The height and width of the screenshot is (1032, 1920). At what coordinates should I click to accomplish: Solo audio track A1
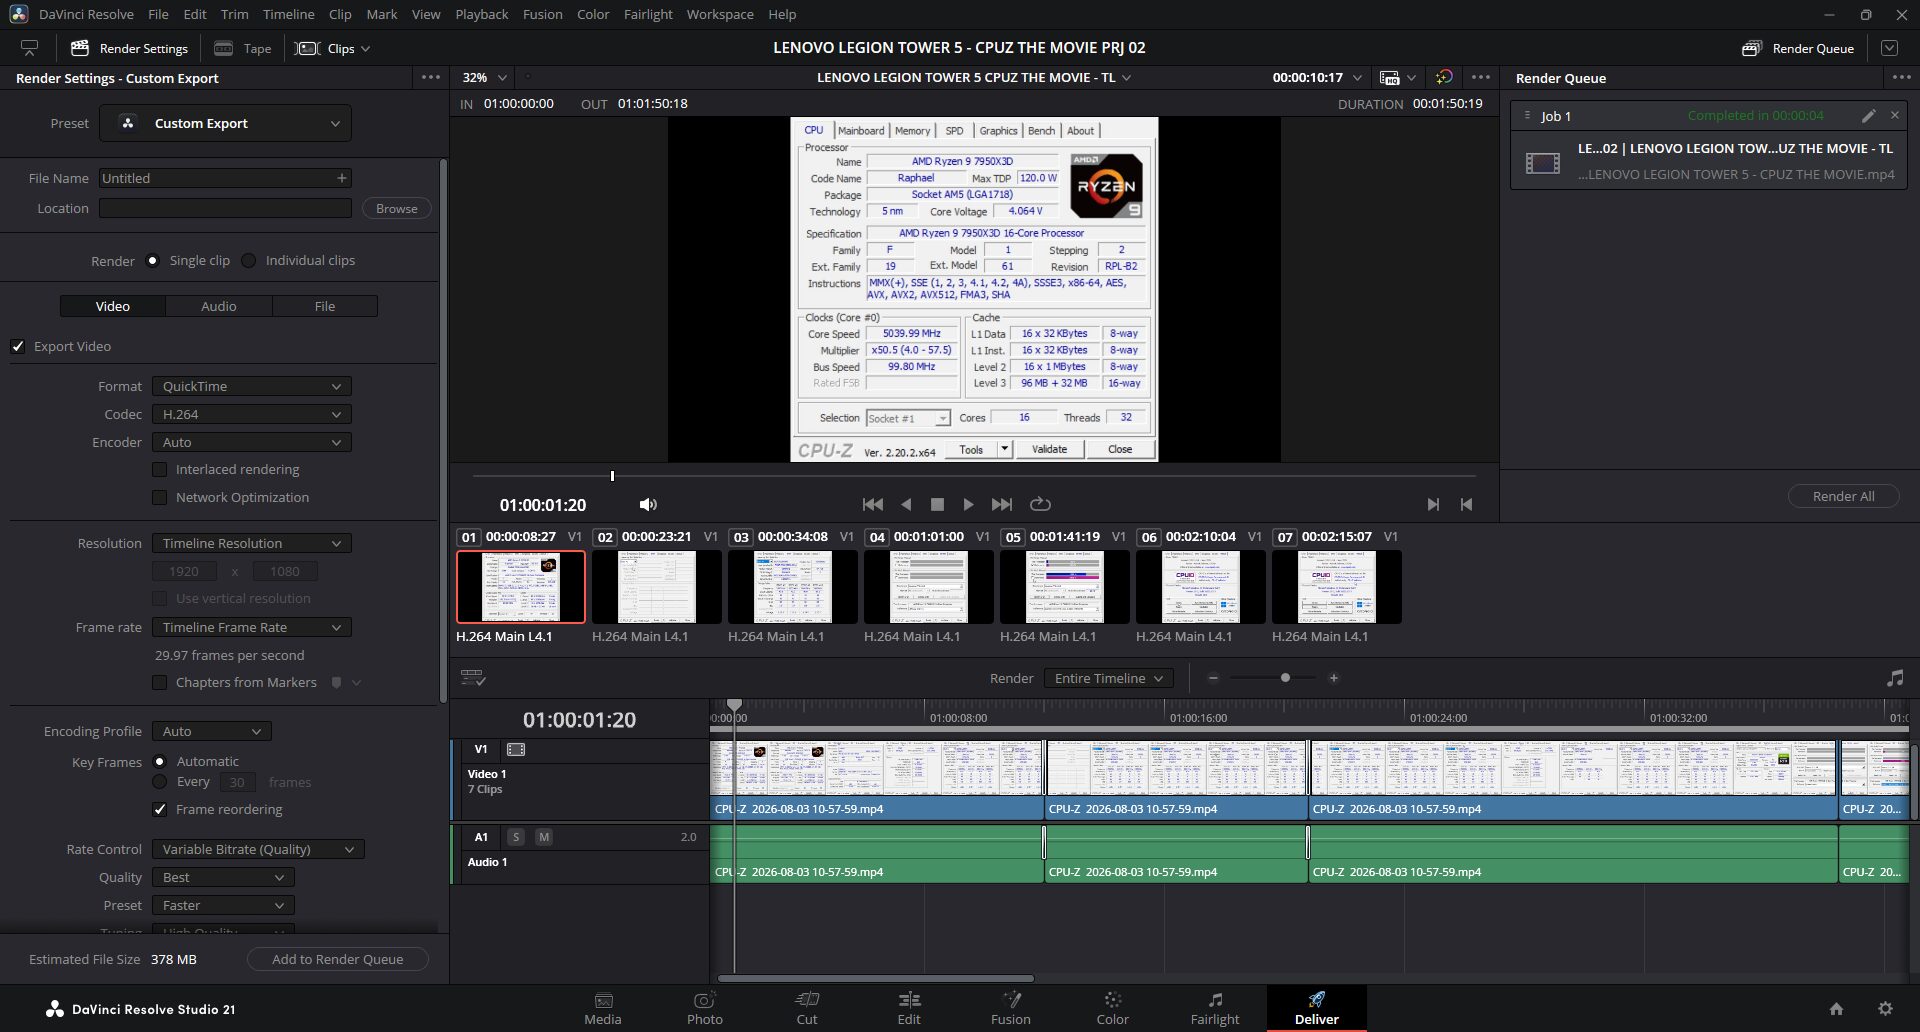(x=515, y=837)
